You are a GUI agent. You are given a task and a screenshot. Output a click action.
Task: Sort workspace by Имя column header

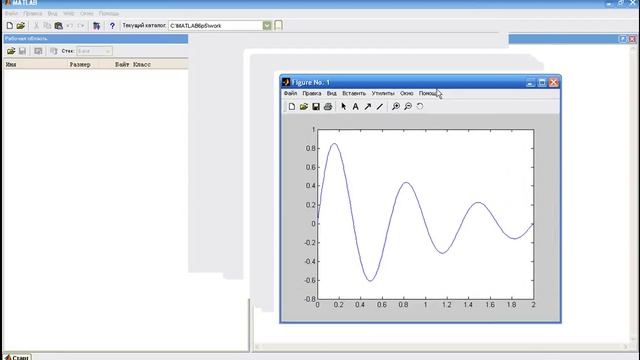click(x=11, y=64)
